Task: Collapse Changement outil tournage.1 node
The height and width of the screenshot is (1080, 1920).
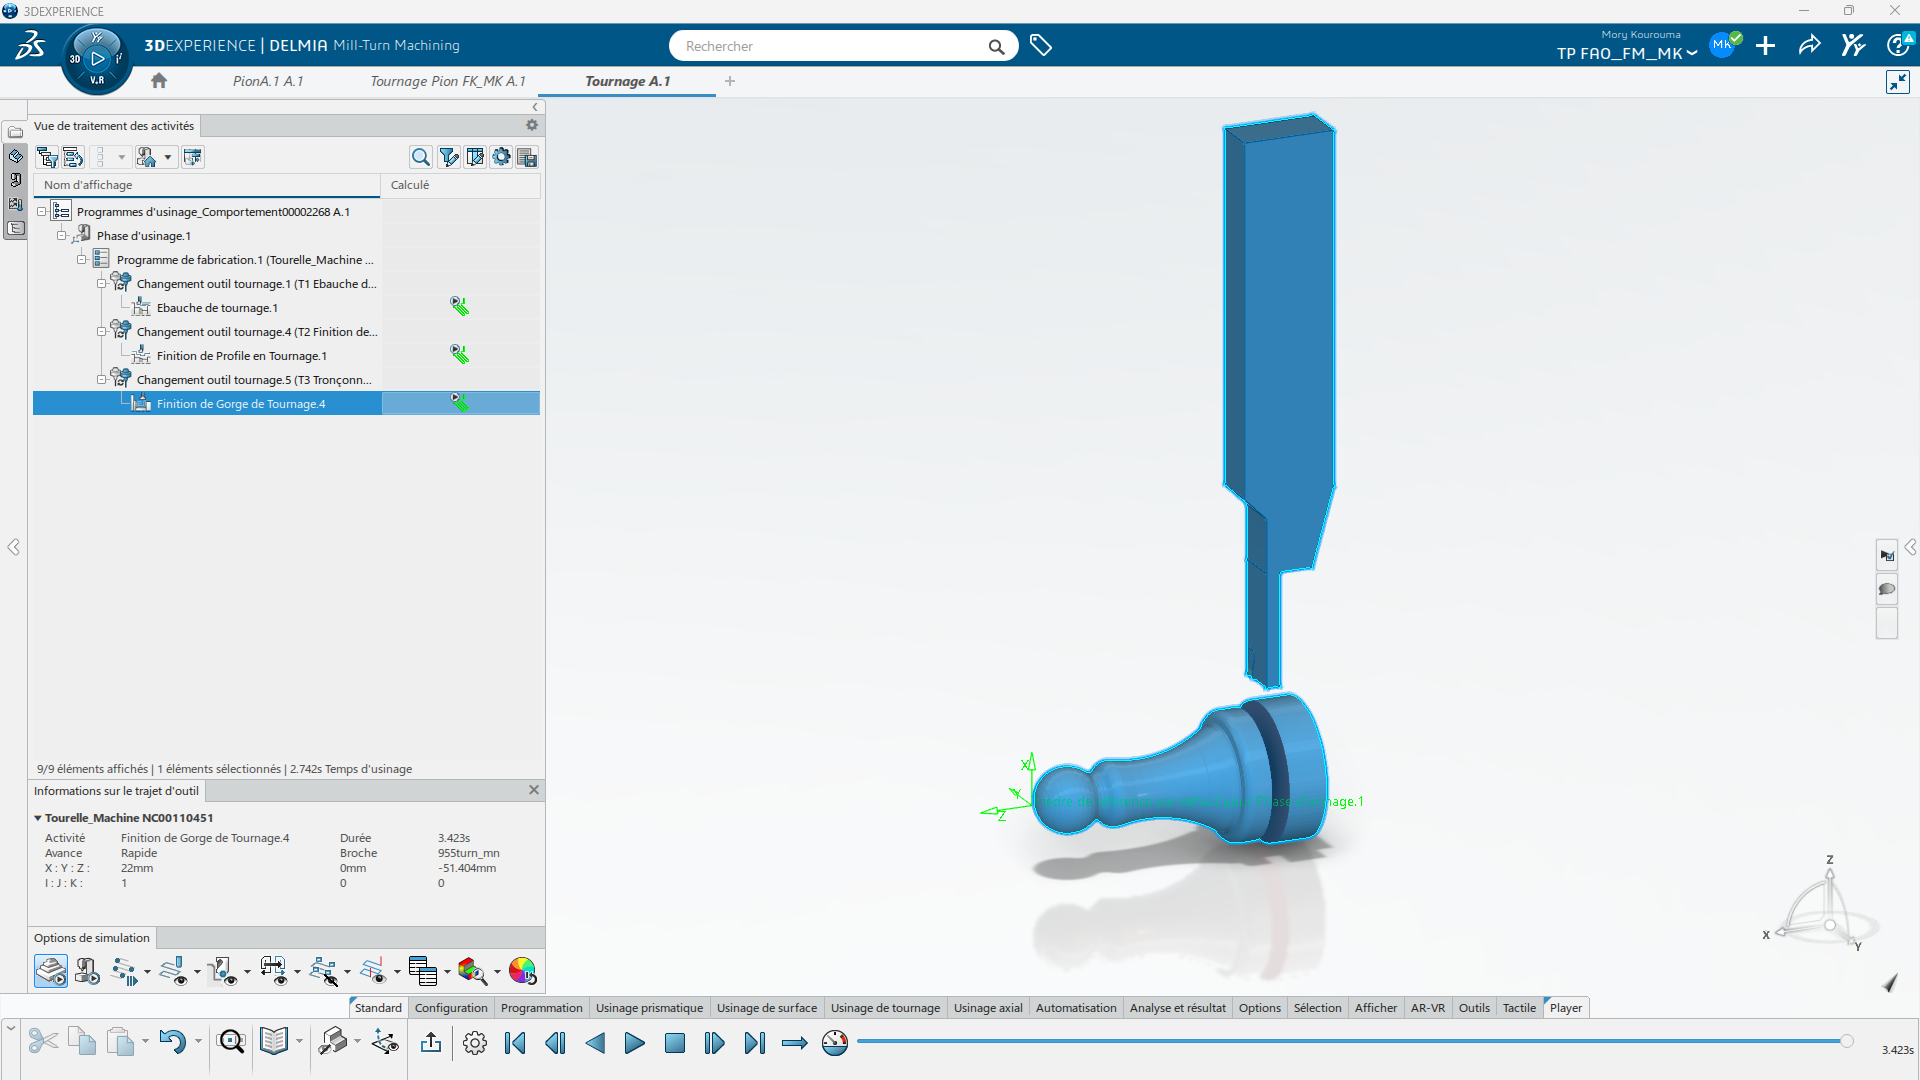Action: [x=102, y=284]
